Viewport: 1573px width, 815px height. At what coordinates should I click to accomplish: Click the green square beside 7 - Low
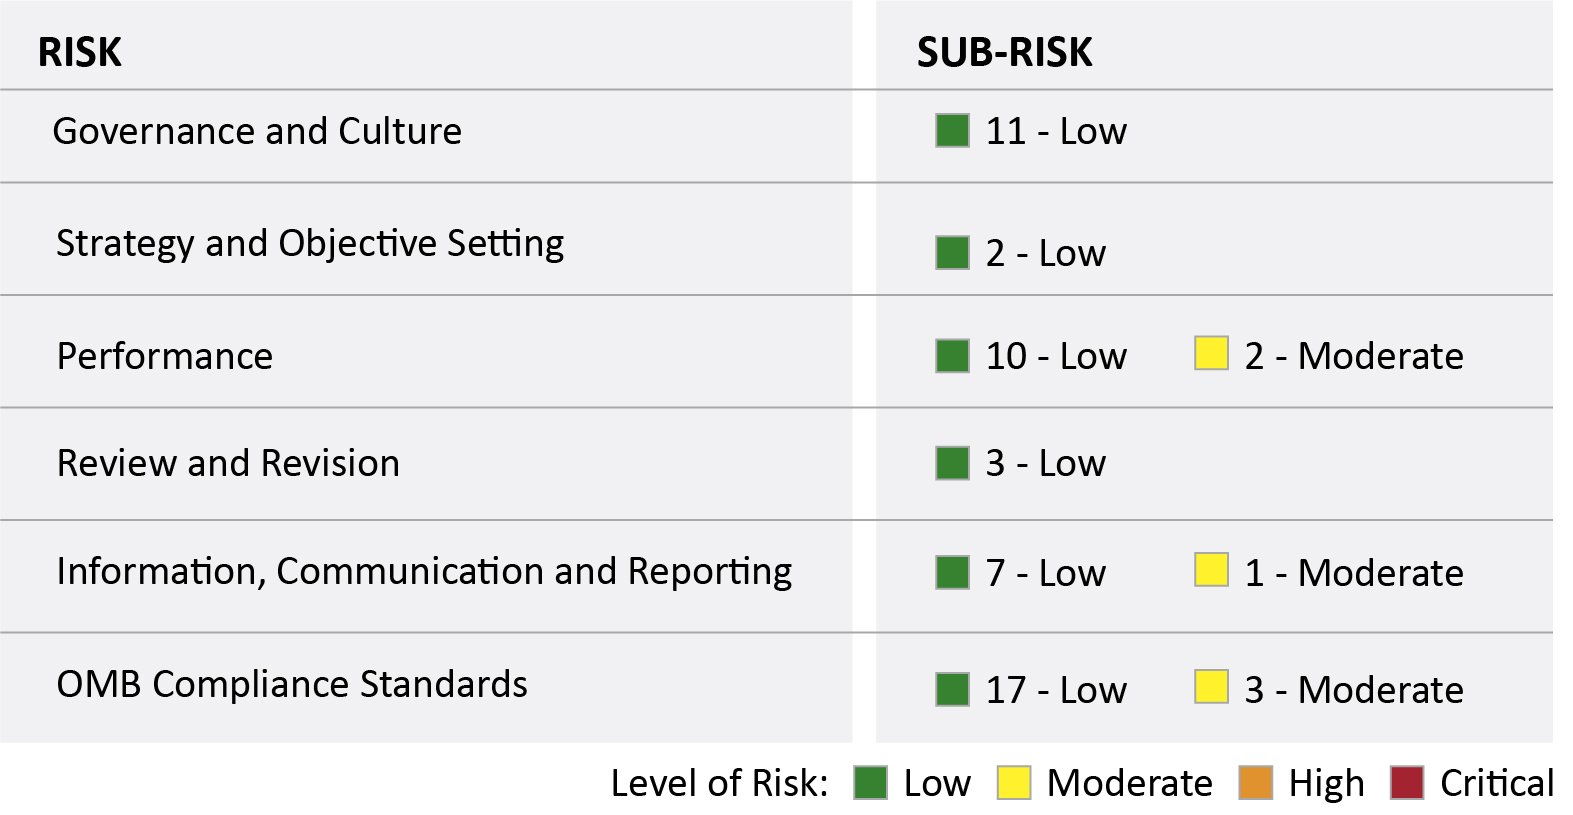point(952,573)
